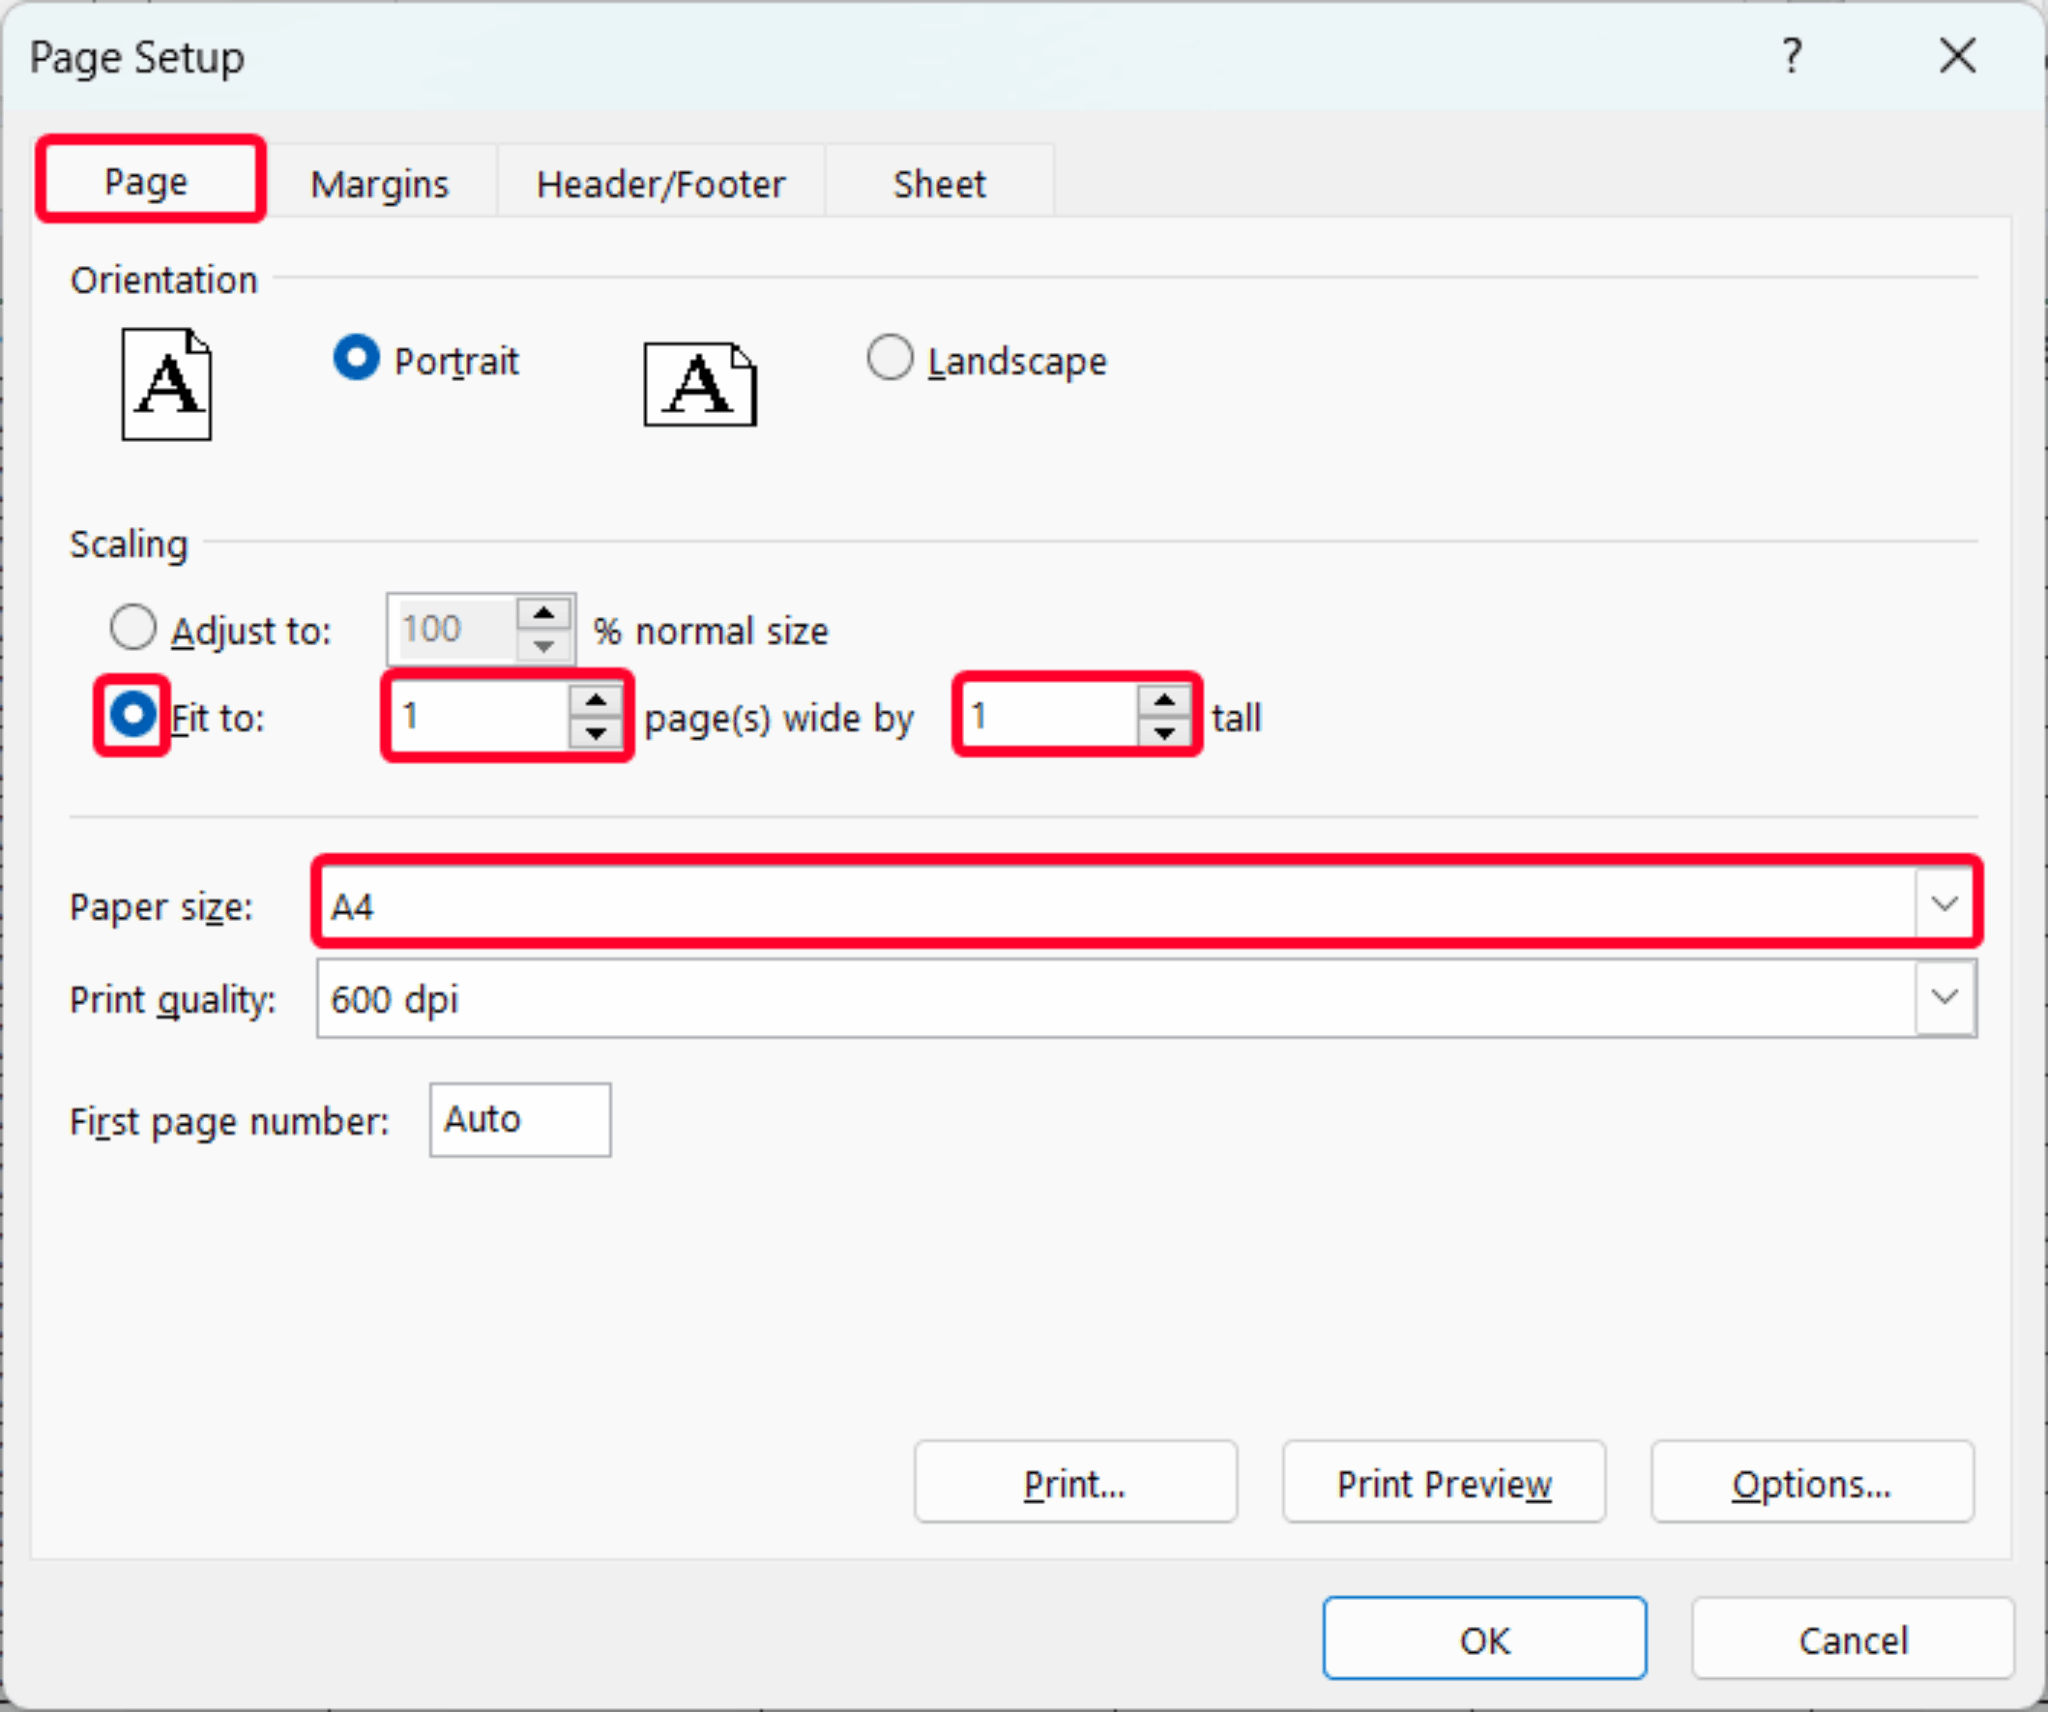2048x1712 pixels.
Task: Click the Portrait orientation preview icon
Action: point(166,385)
